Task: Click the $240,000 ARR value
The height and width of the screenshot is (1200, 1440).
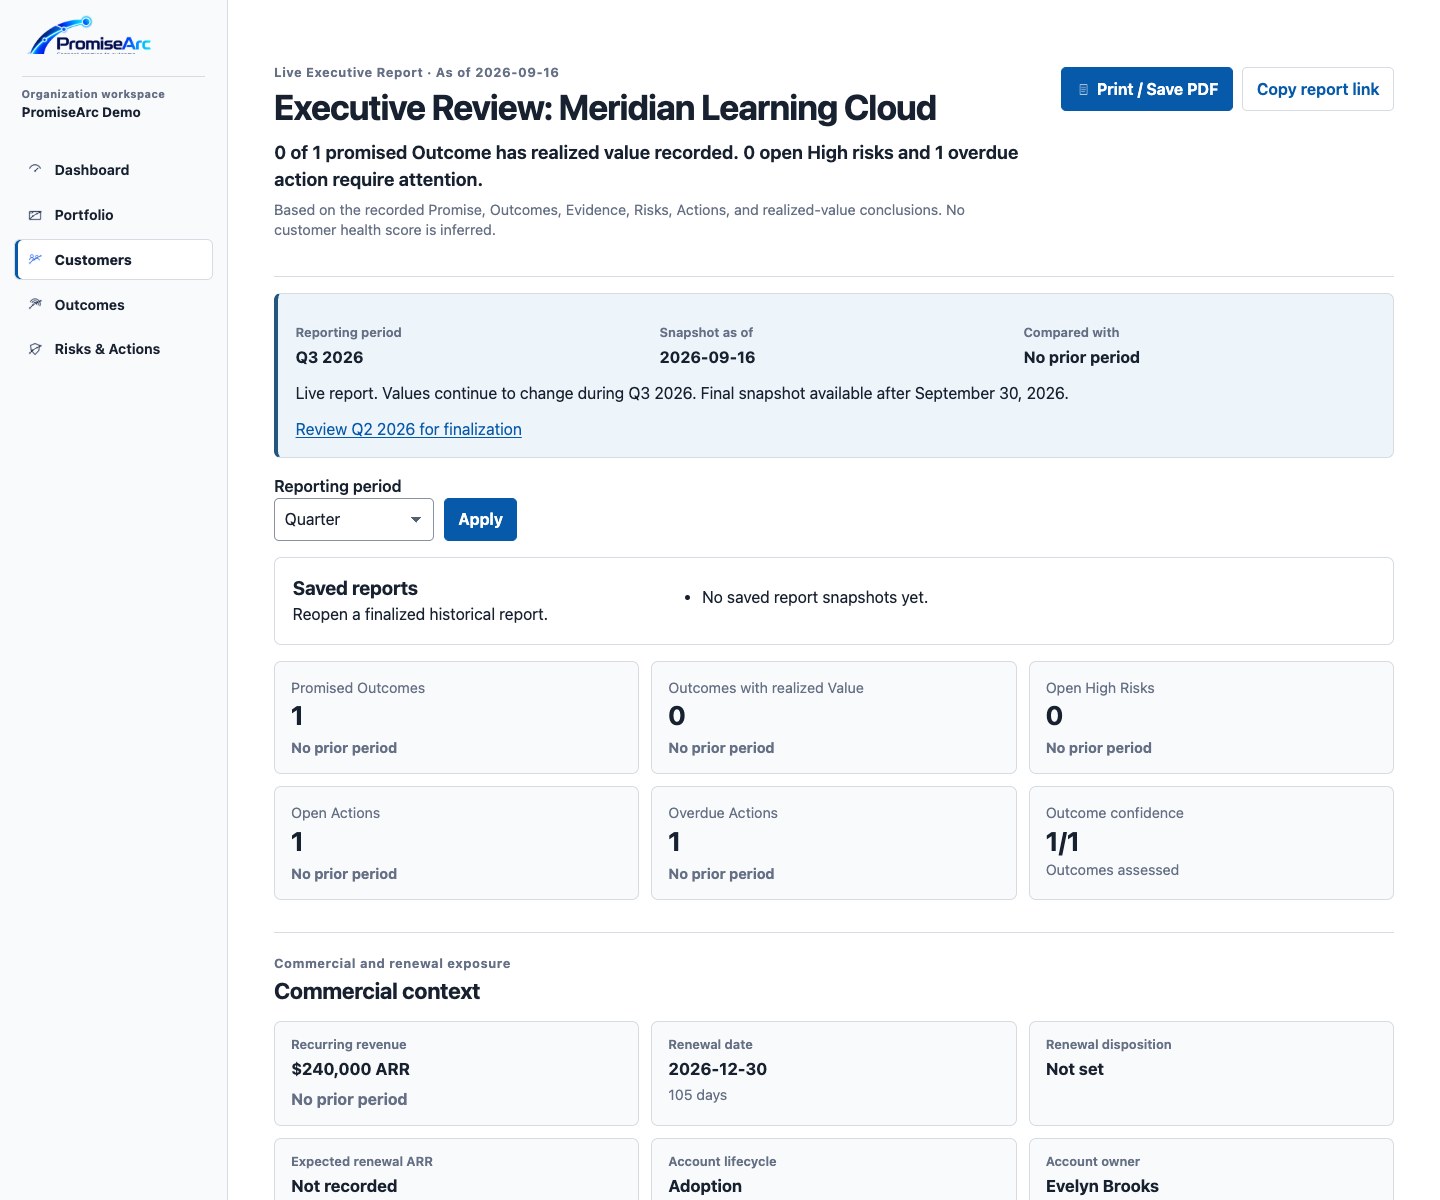Action: click(x=350, y=1069)
